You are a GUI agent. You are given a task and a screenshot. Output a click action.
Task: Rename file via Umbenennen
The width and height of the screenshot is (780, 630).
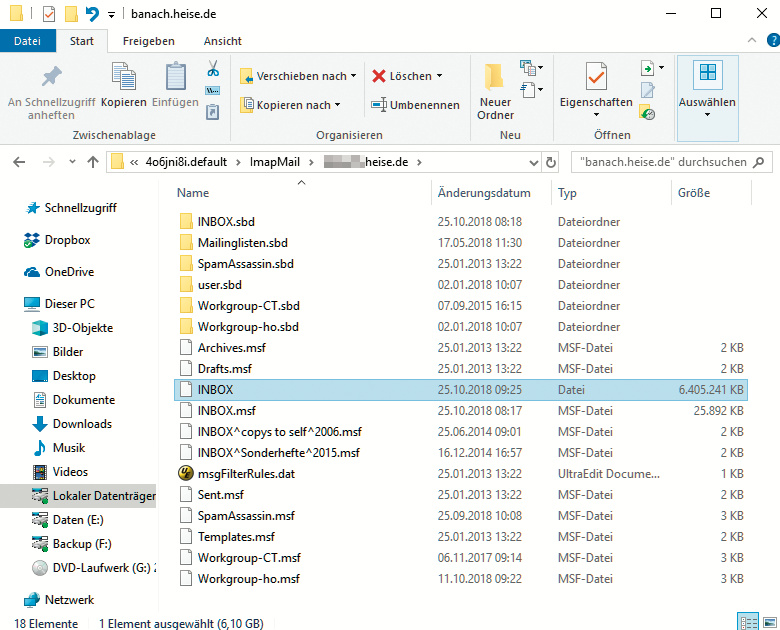pyautogui.click(x=415, y=105)
